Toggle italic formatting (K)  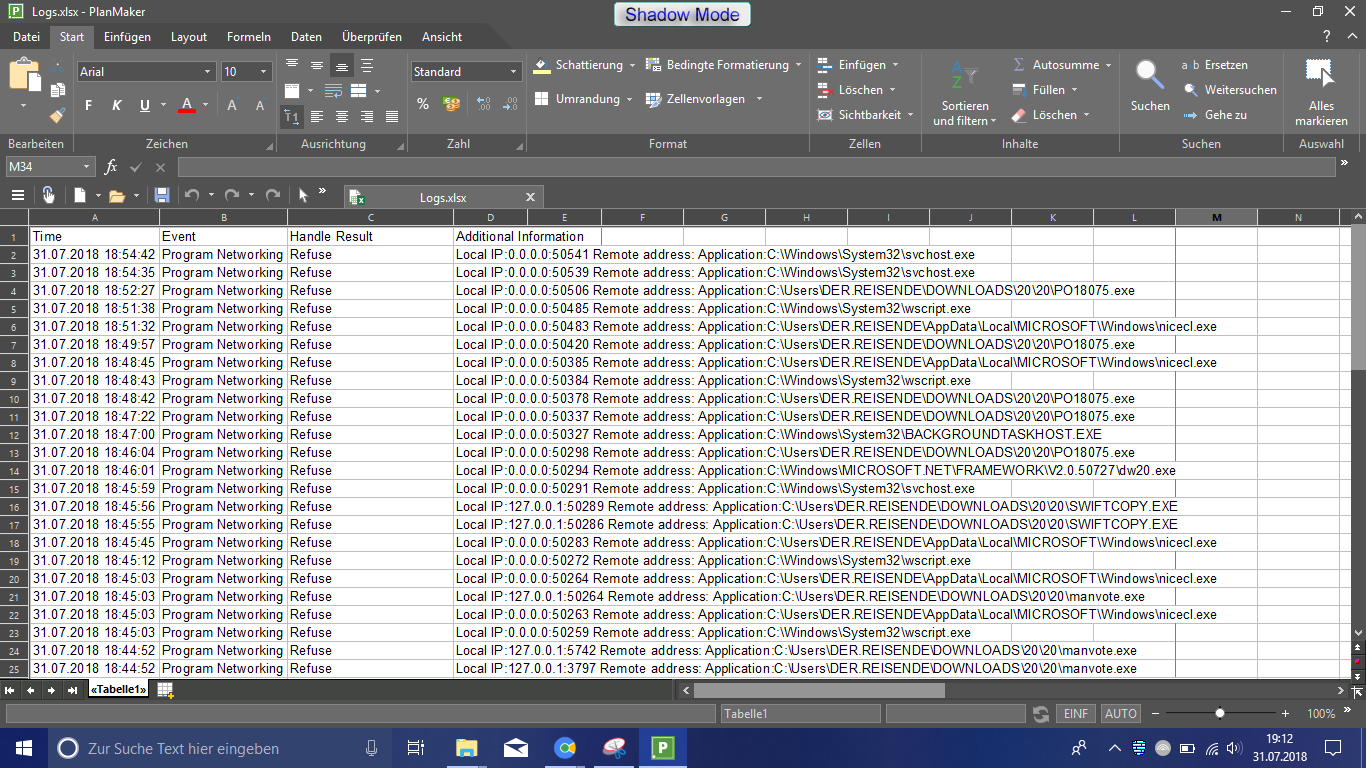click(x=116, y=105)
